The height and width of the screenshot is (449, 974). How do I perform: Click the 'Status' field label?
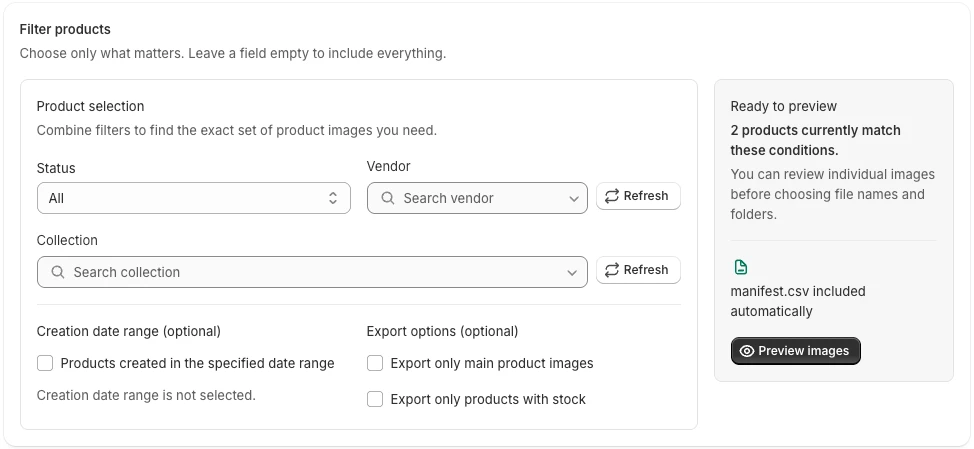pyautogui.click(x=56, y=168)
